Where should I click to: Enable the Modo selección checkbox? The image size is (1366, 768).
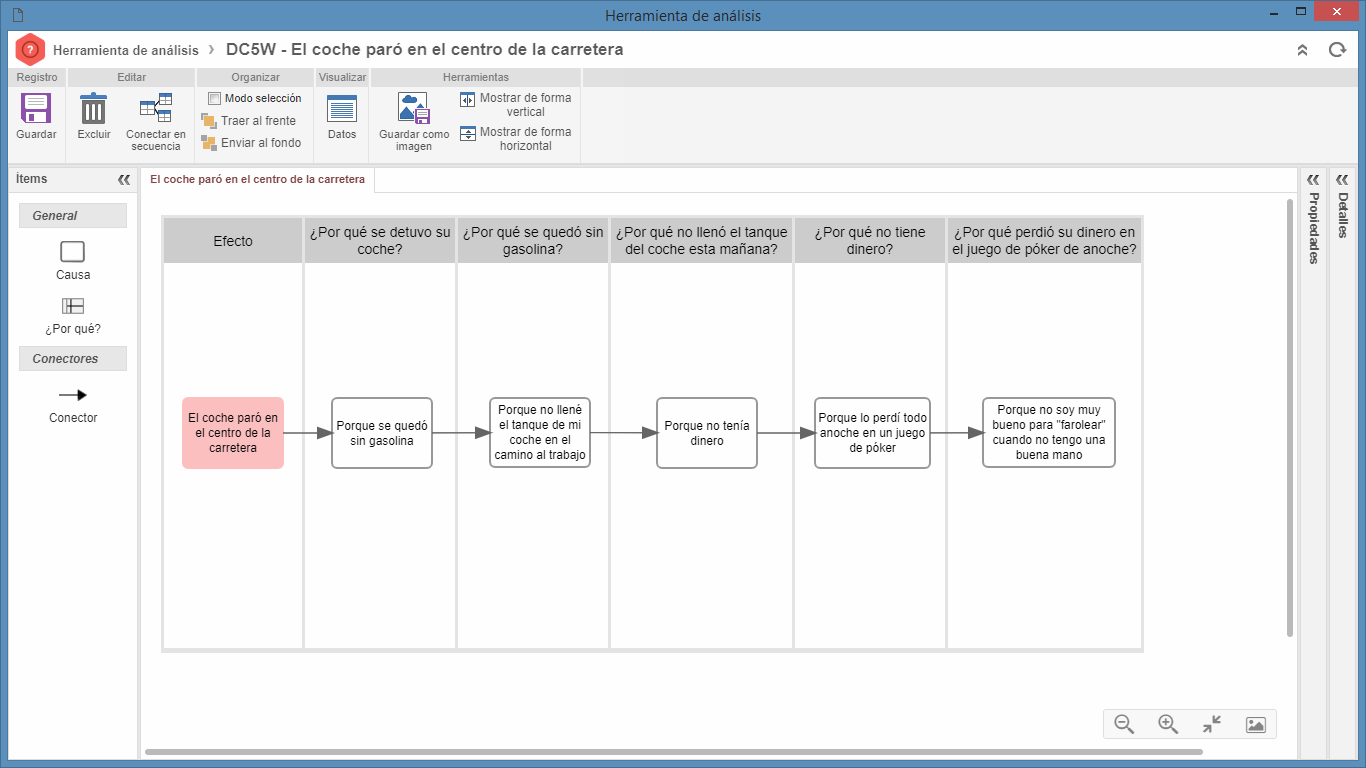[x=214, y=98]
